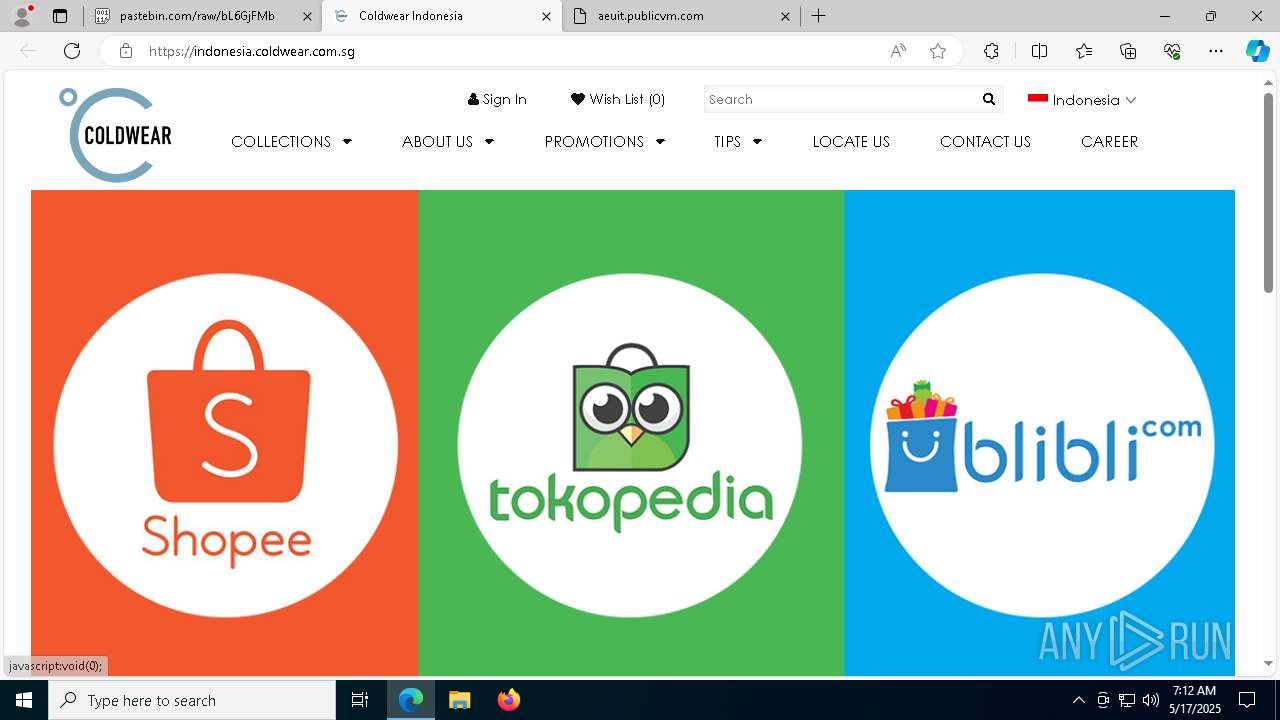The width and height of the screenshot is (1280, 720).
Task: Open the Windows Start menu
Action: tap(24, 700)
